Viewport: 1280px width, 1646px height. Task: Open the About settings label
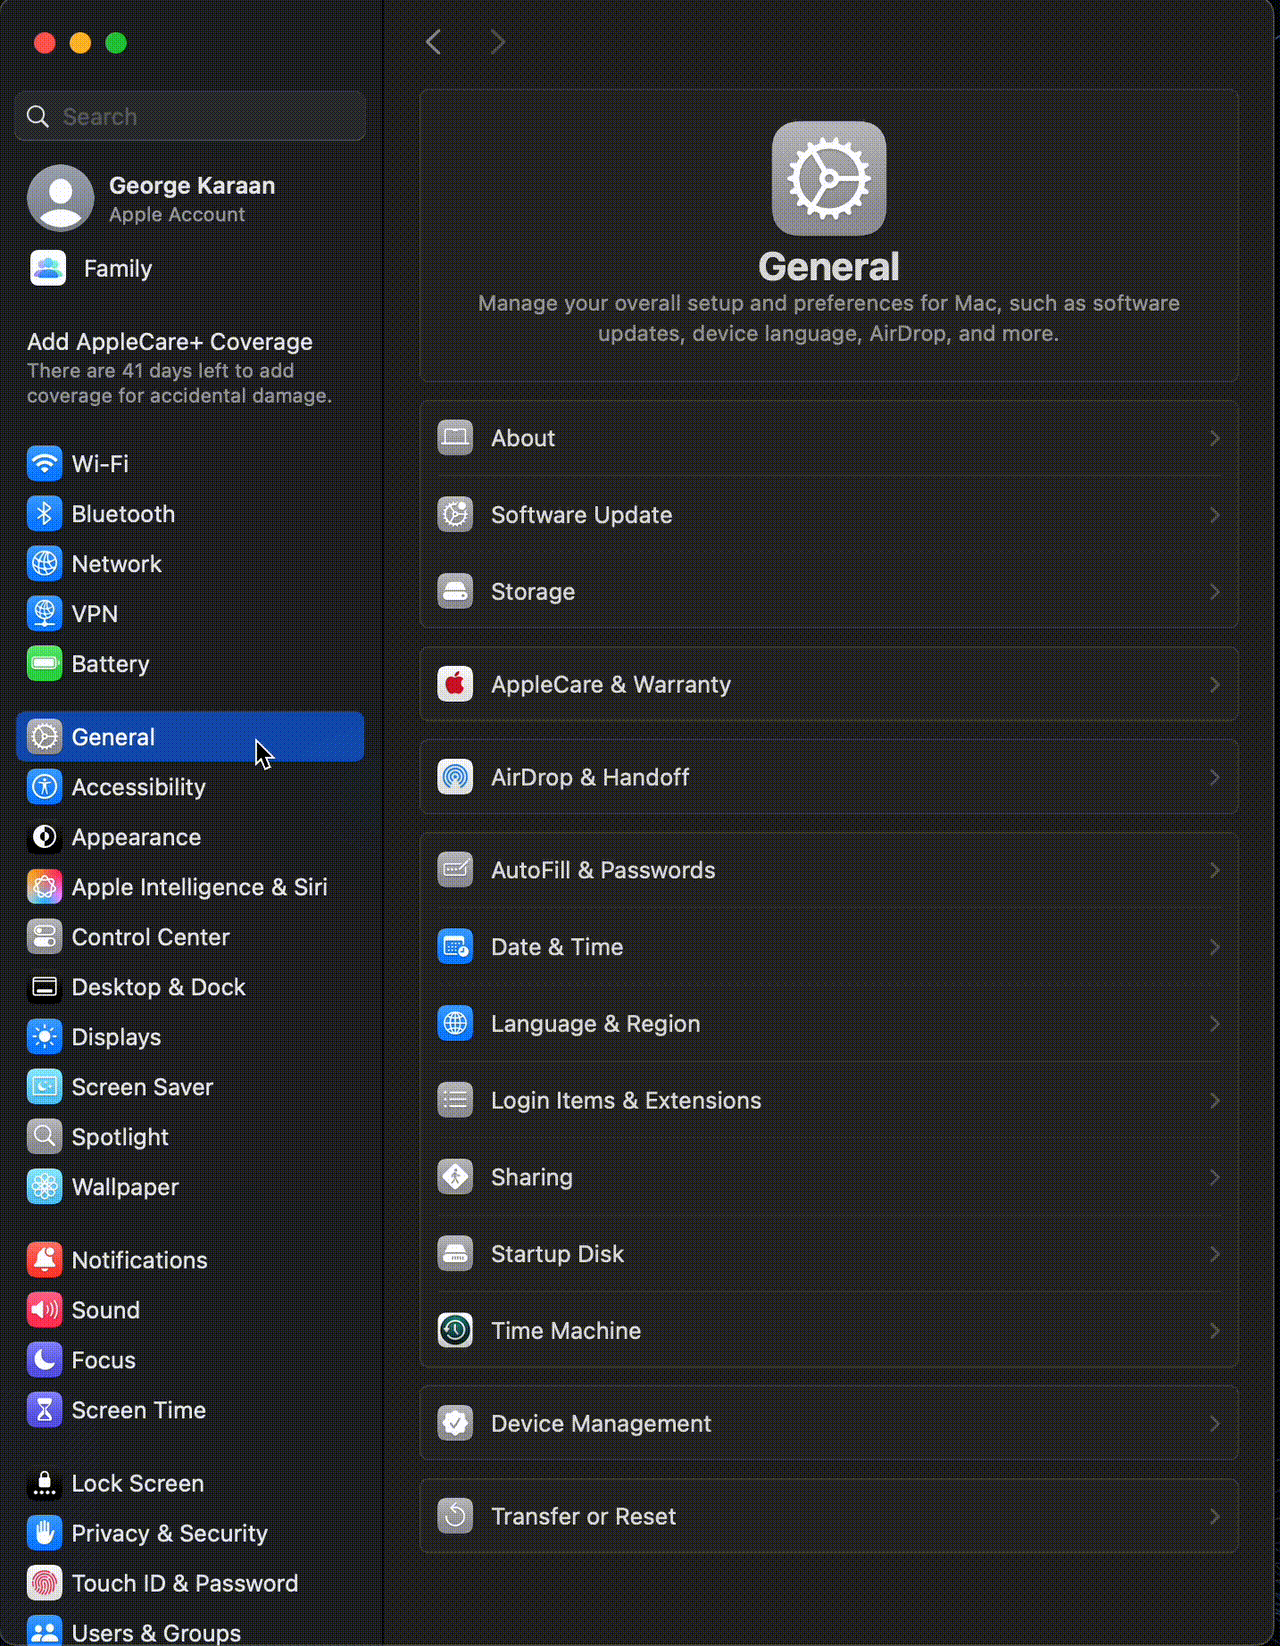coord(523,438)
